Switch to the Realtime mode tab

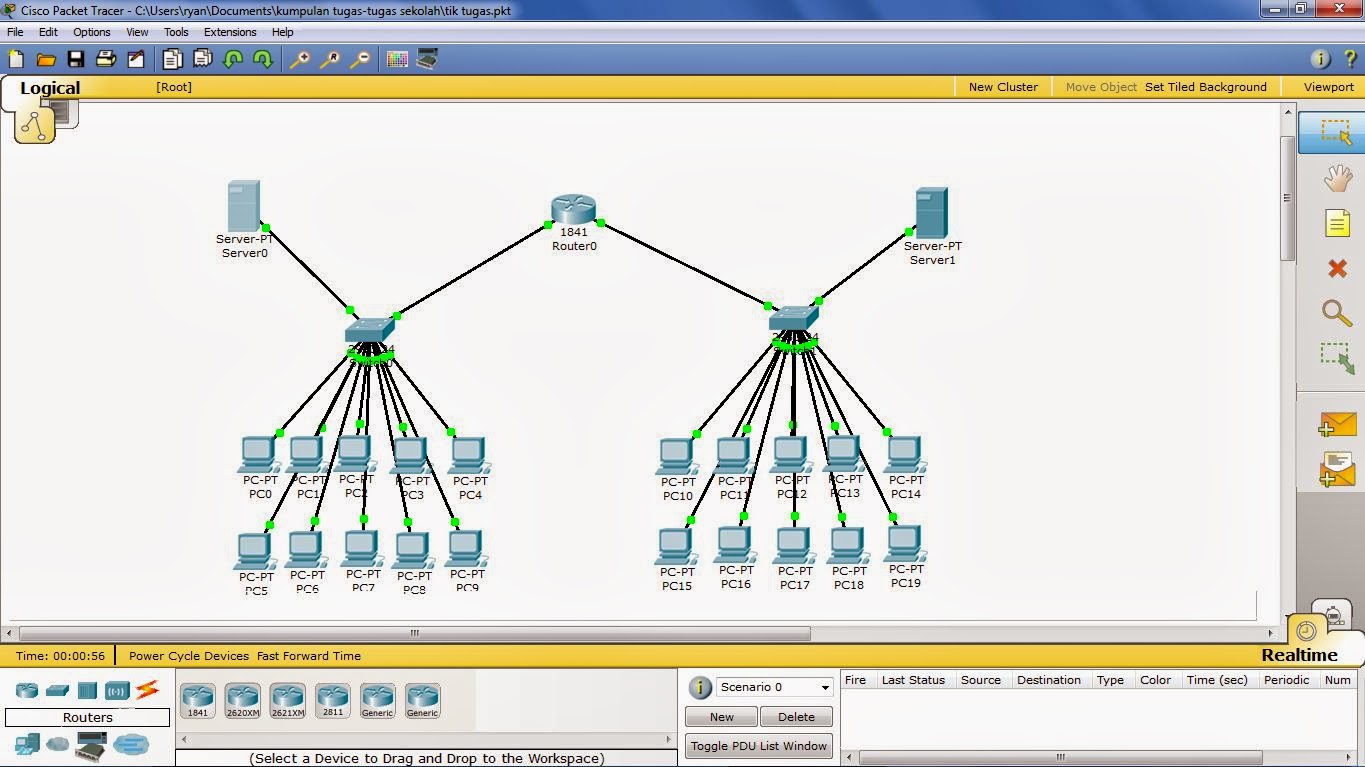[1299, 655]
